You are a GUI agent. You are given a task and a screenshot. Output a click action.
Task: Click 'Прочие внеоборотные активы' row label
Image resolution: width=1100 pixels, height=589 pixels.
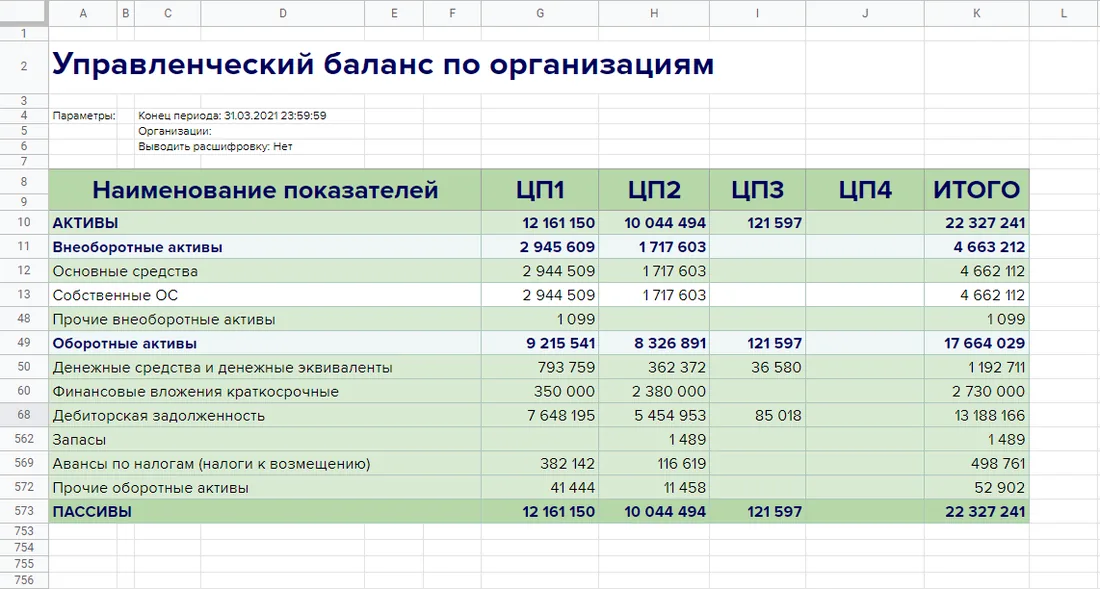coord(163,319)
